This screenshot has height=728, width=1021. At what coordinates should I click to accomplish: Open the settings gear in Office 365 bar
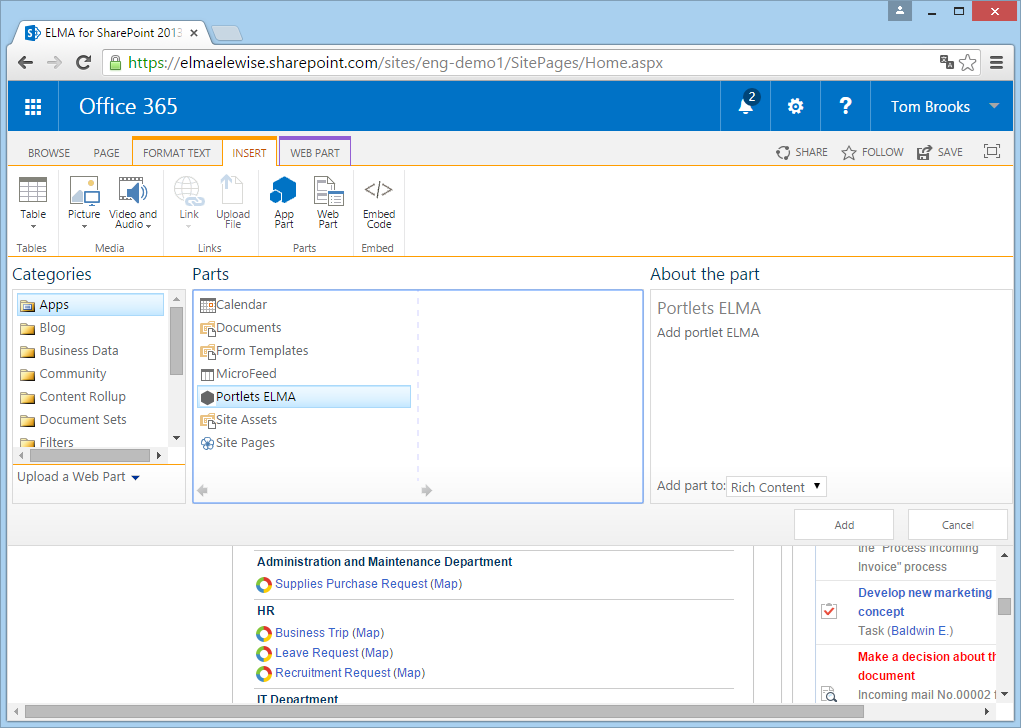tap(795, 106)
